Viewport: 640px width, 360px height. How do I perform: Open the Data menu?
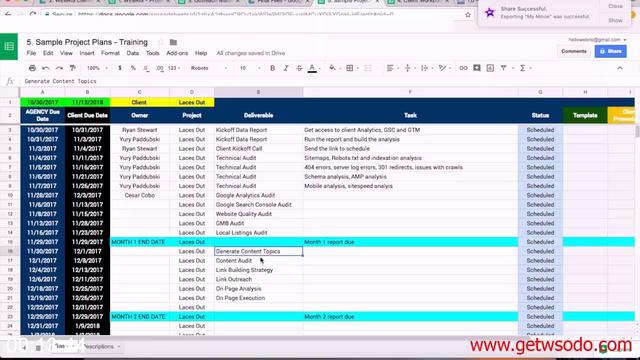[x=133, y=53]
